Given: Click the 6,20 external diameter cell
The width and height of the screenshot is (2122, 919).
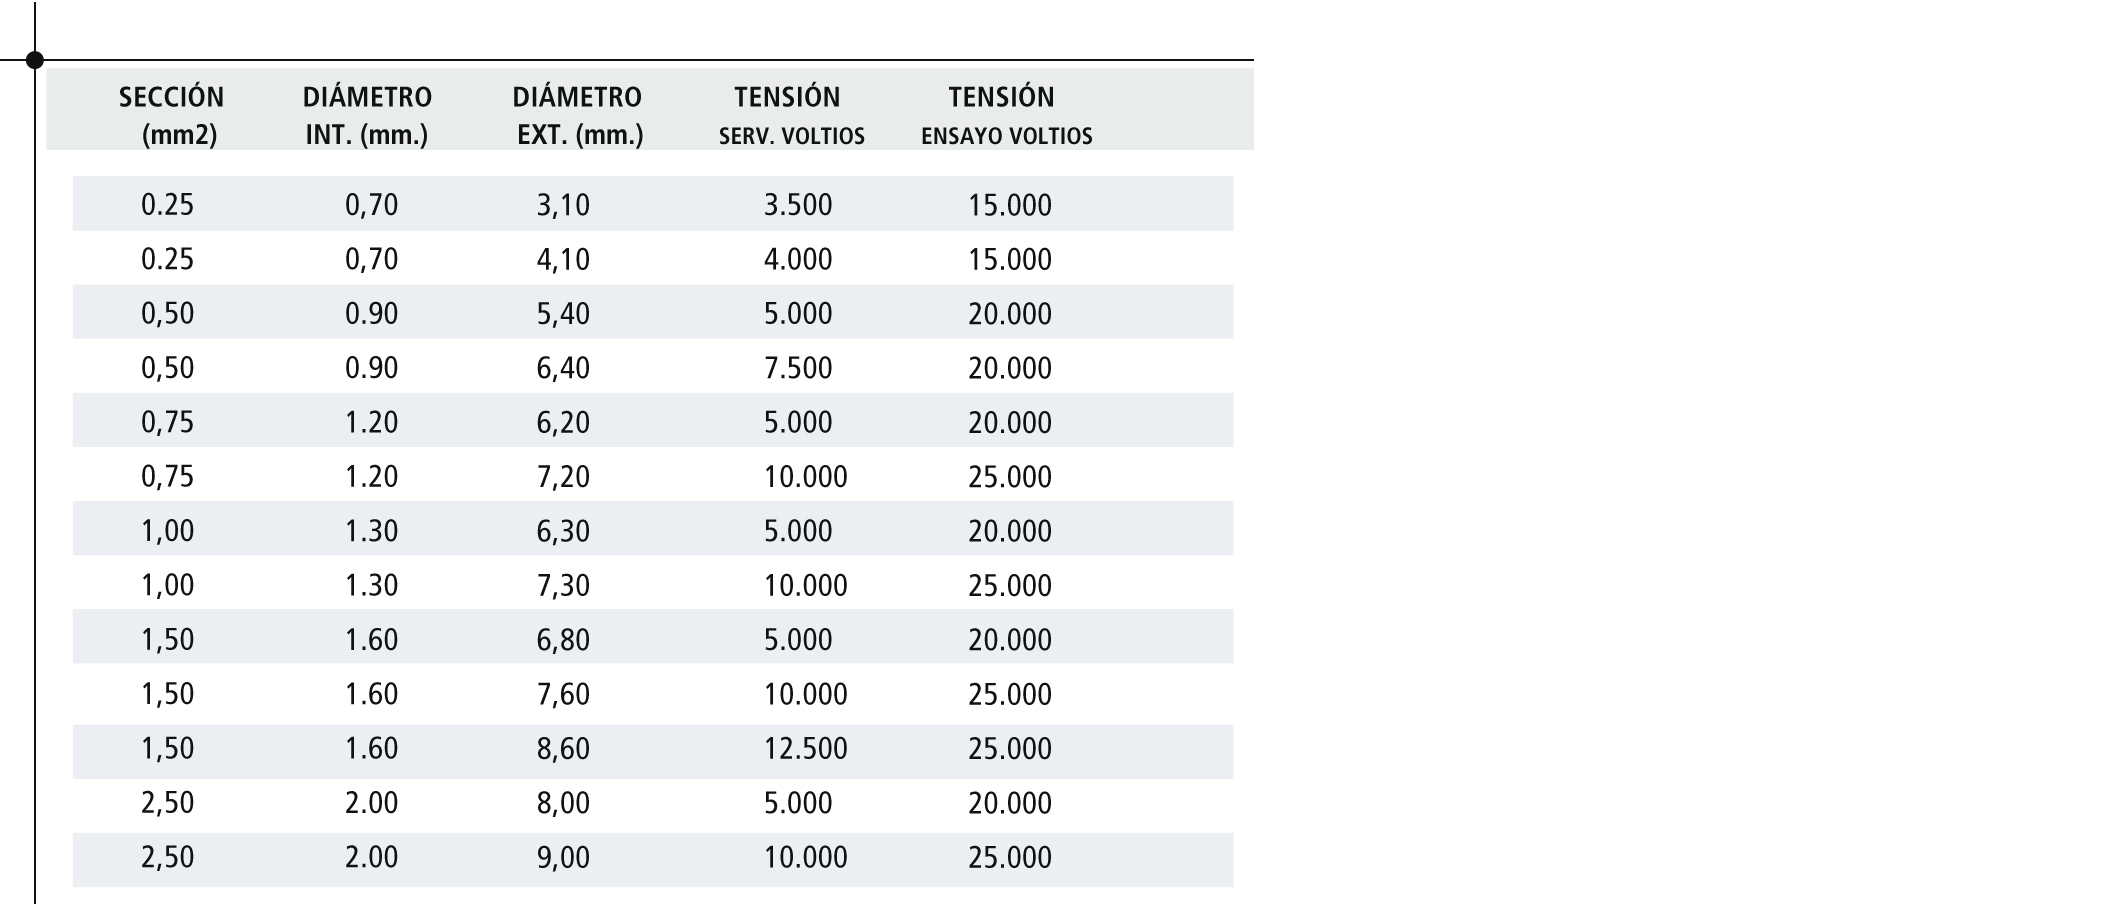Looking at the screenshot, I should pyautogui.click(x=563, y=422).
